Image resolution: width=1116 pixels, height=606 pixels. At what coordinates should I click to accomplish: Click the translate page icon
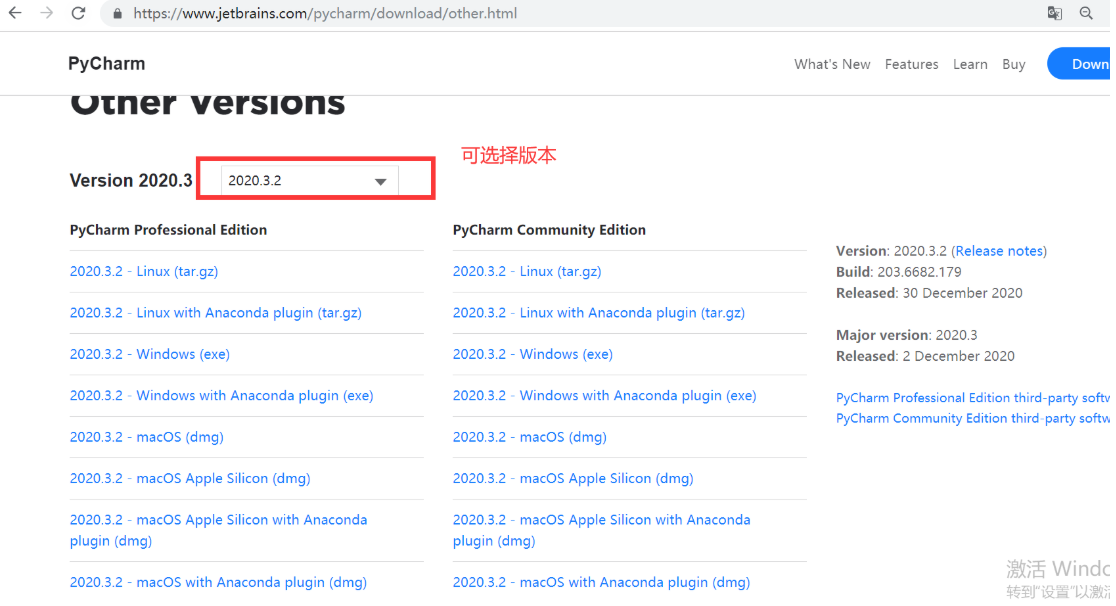point(1055,13)
